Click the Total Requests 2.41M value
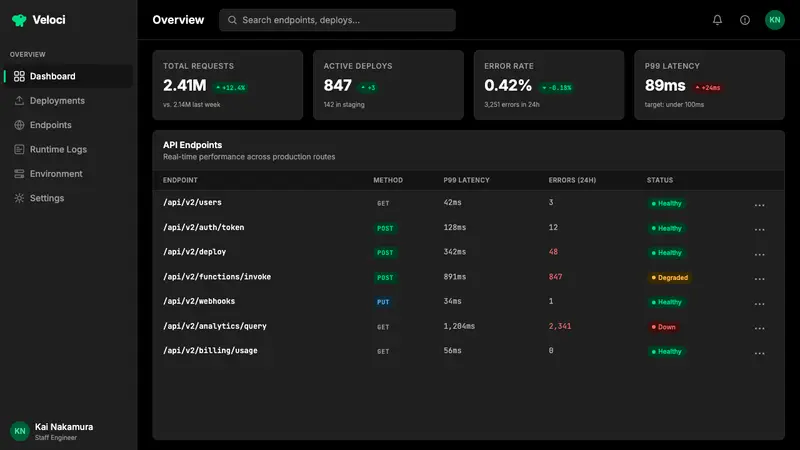 [x=185, y=85]
